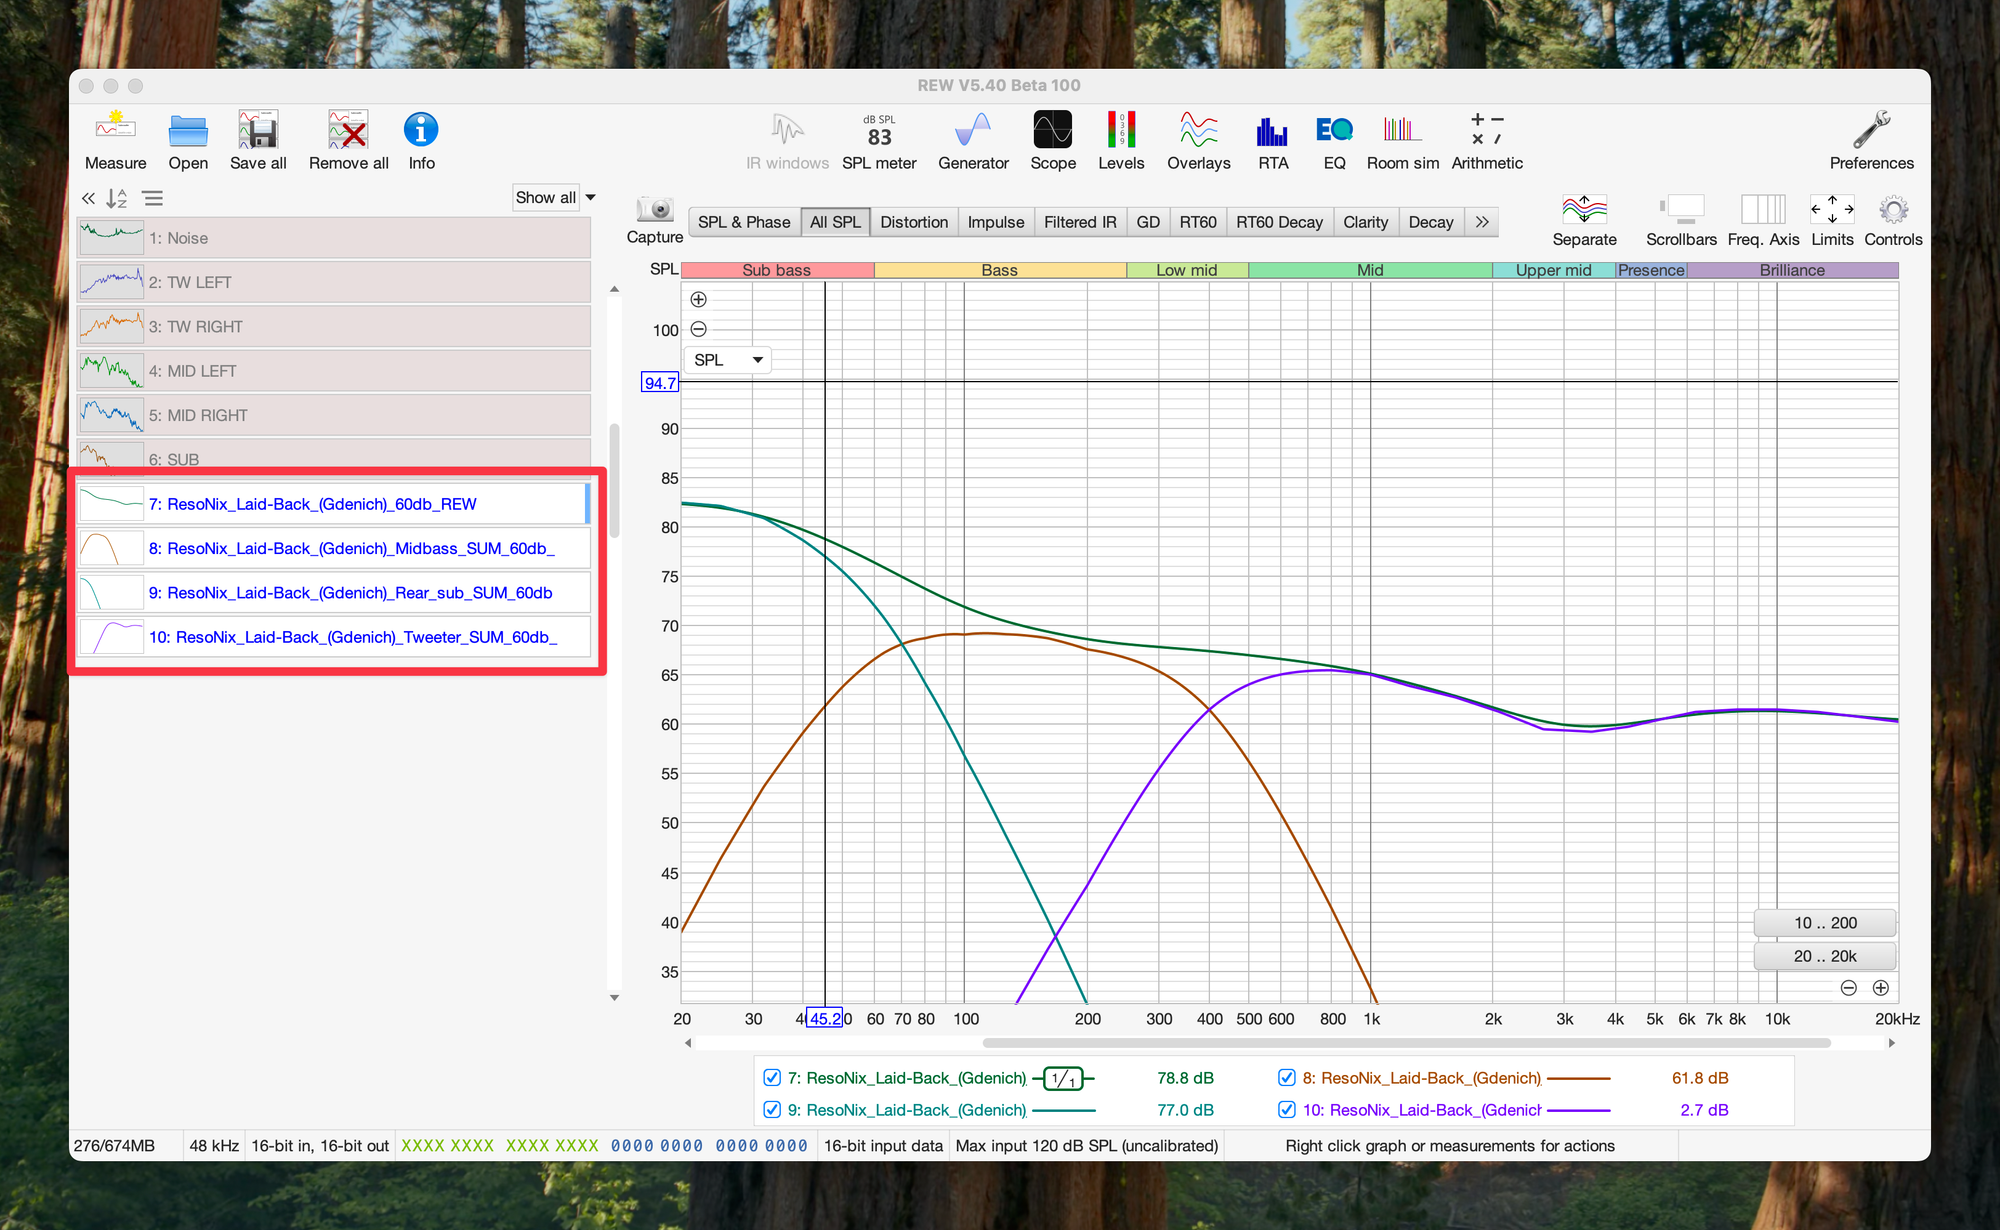Switch to the Distortion tab

913,222
